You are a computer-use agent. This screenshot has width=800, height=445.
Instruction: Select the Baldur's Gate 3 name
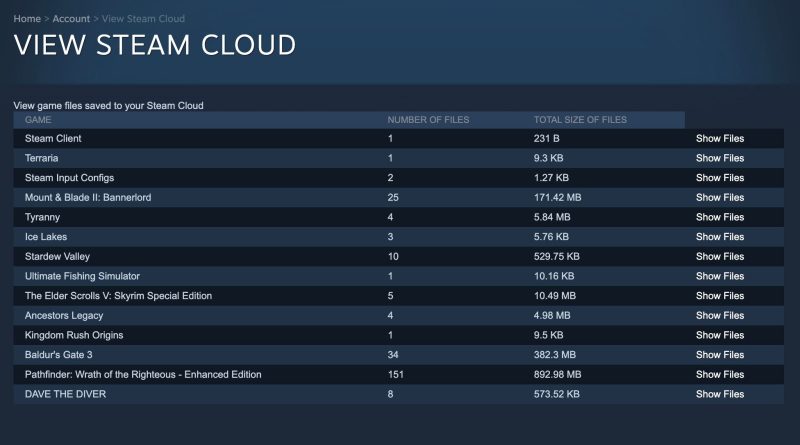tap(59, 355)
